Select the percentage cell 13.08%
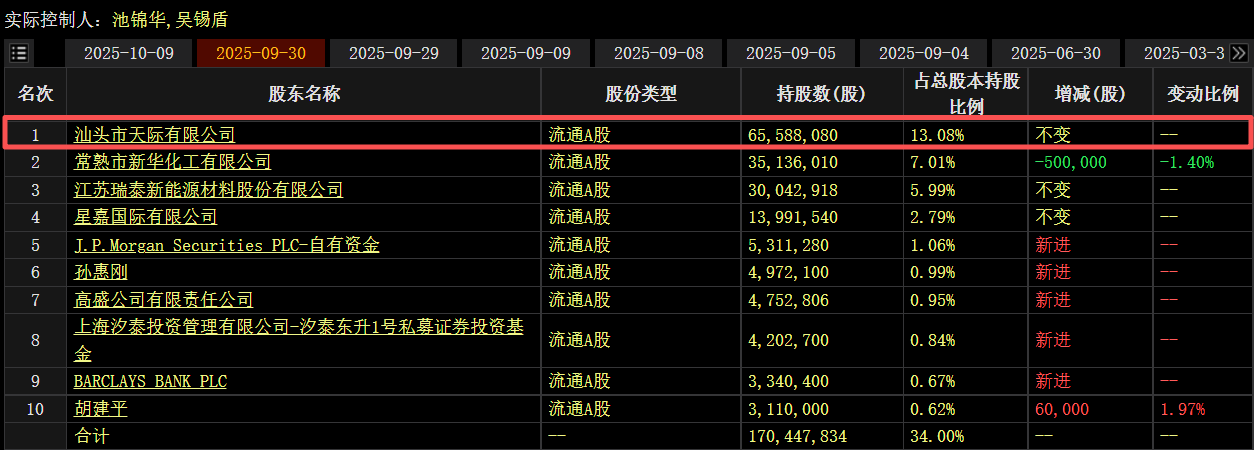Viewport: 1254px width, 450px height. coord(937,135)
